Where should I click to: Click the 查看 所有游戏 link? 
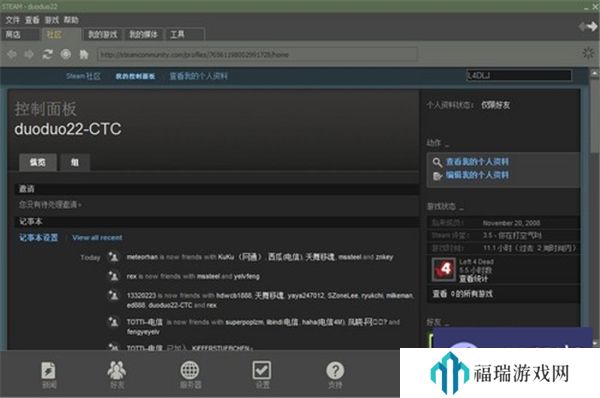point(463,294)
